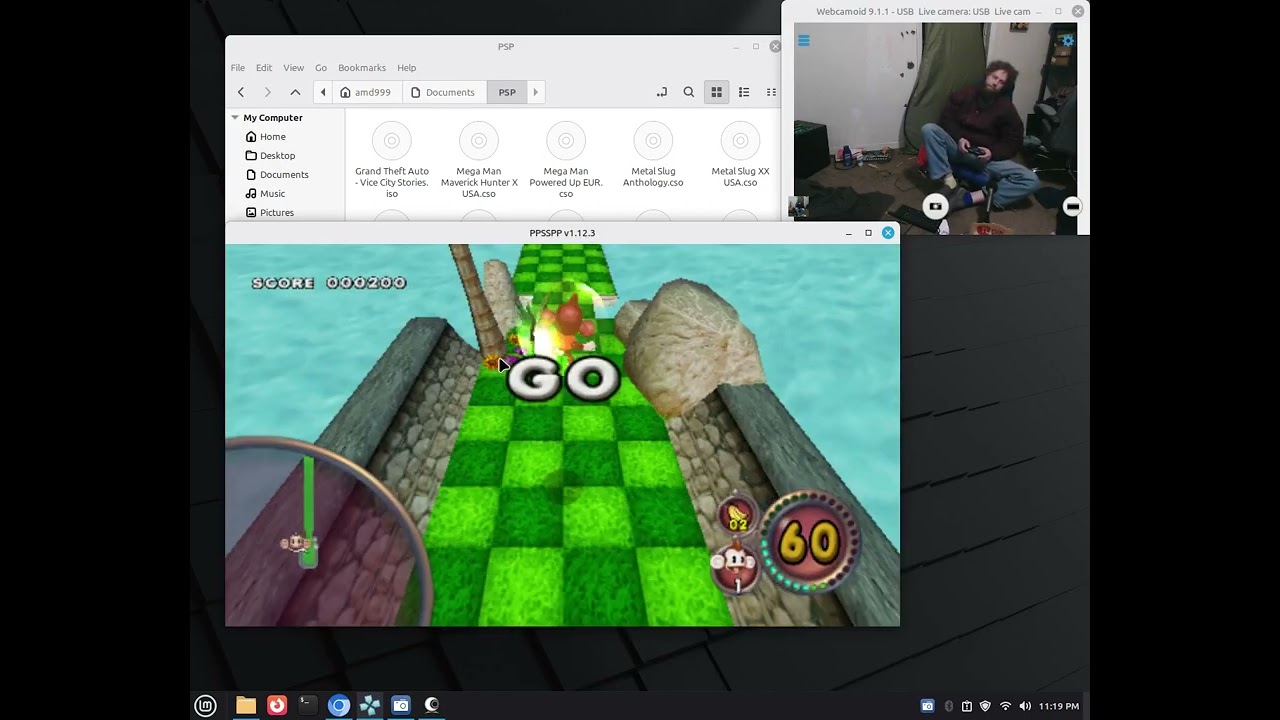Open the screenshot tool in the taskbar
This screenshot has width=1280, height=720.
click(x=401, y=705)
